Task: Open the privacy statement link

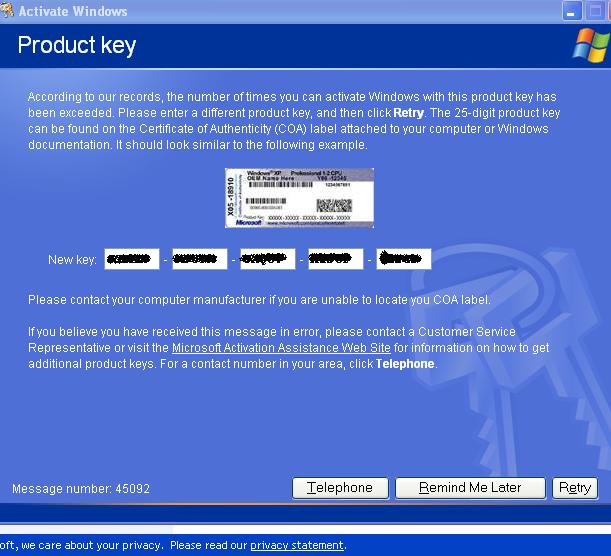Action: (x=297, y=545)
